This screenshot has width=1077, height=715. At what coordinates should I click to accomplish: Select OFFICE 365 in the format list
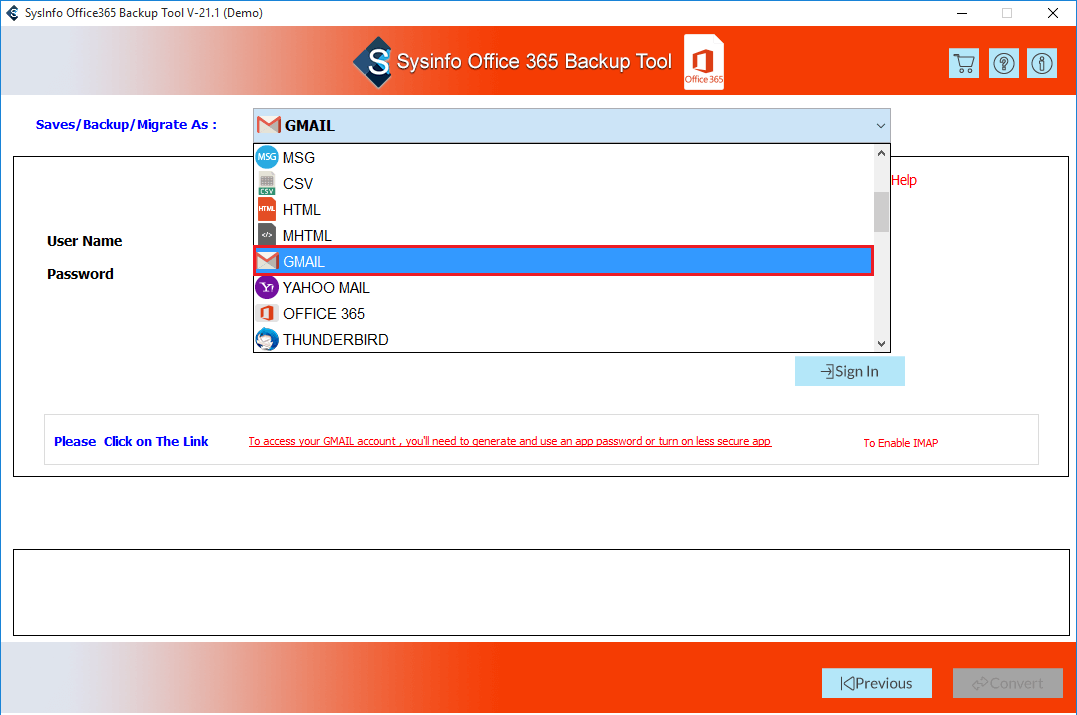pyautogui.click(x=564, y=314)
